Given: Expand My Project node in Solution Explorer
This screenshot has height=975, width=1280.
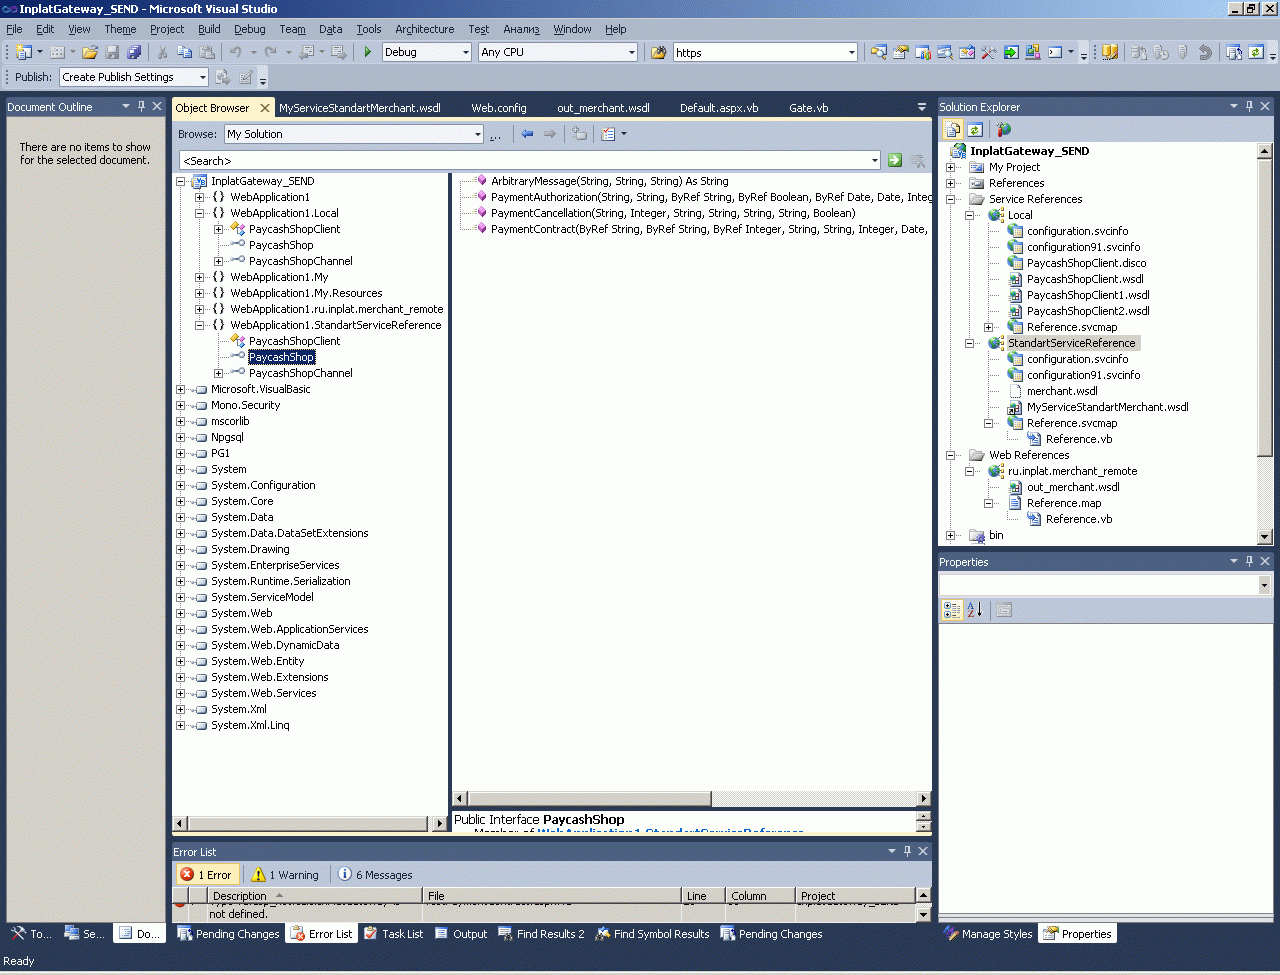Looking at the screenshot, I should (x=950, y=167).
